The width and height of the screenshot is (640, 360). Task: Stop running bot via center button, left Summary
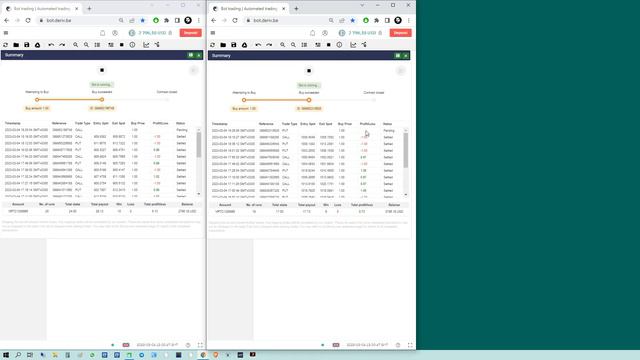tap(102, 70)
